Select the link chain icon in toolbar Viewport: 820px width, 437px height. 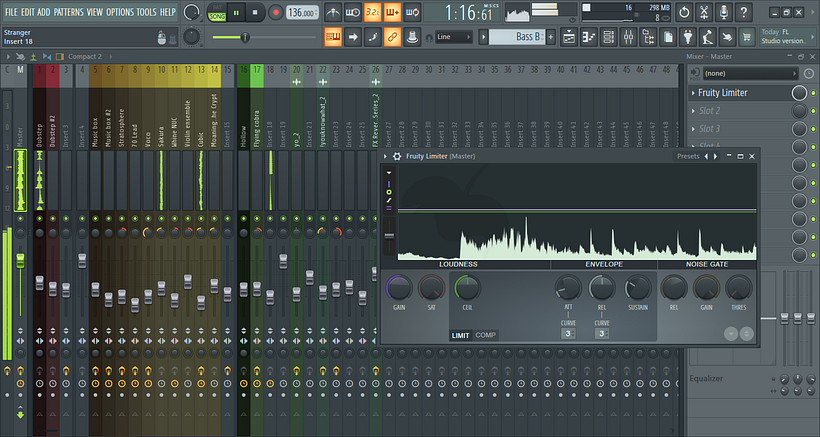click(x=393, y=37)
